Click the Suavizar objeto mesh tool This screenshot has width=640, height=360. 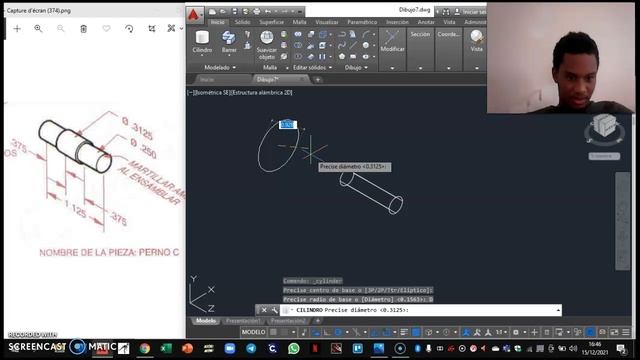pyautogui.click(x=267, y=45)
